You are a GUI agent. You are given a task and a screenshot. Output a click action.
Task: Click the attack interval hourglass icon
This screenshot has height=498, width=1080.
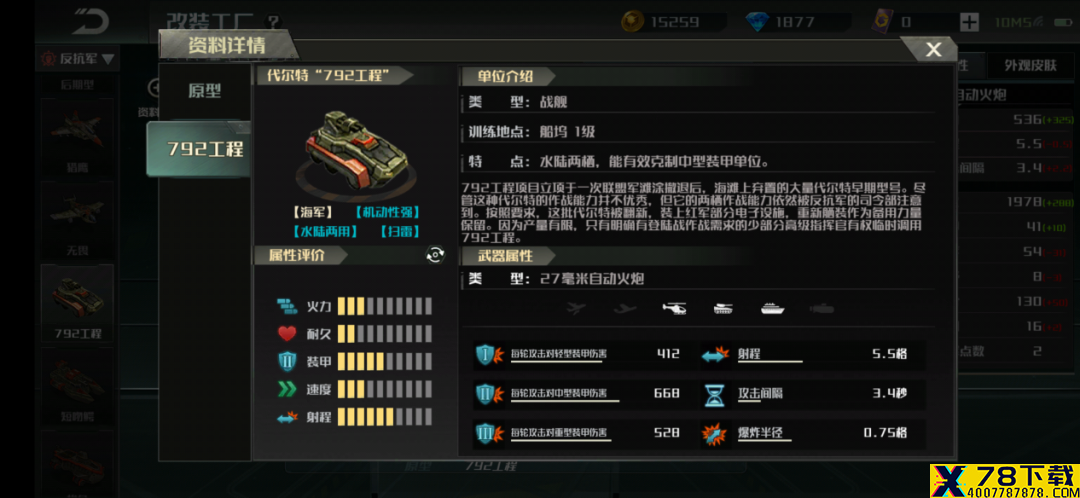tap(714, 394)
